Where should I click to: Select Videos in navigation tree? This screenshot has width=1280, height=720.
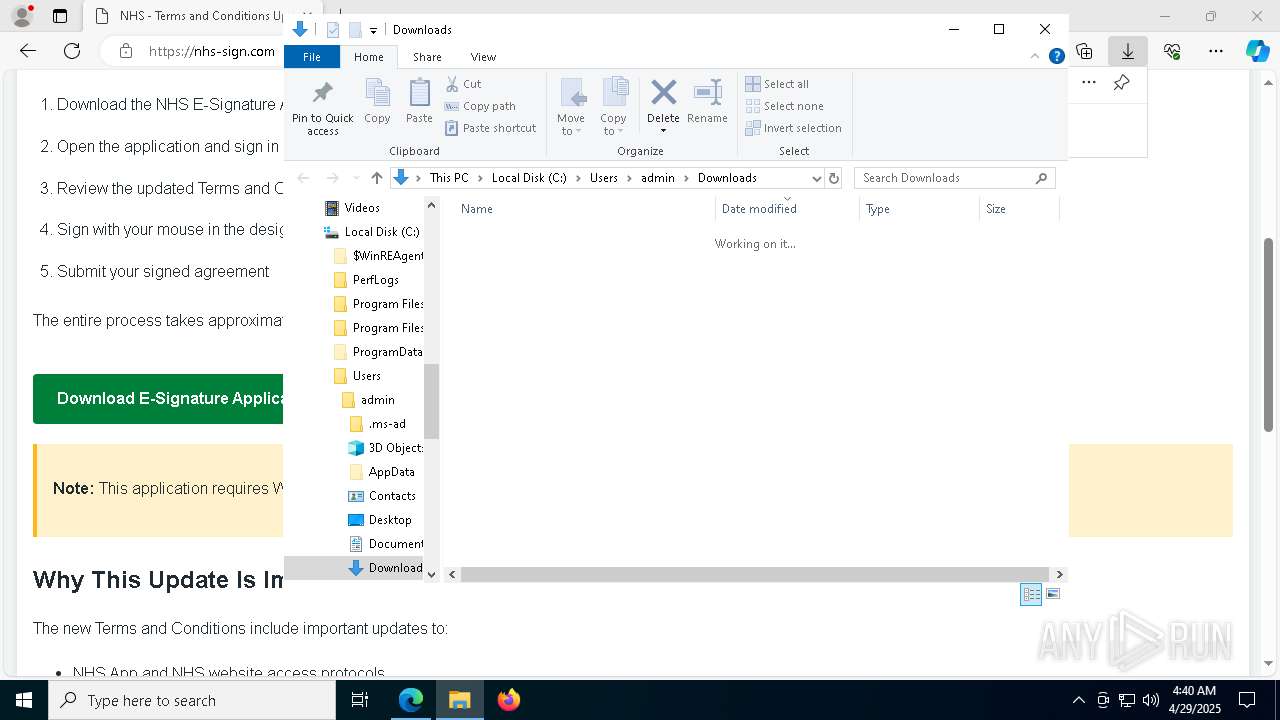362,208
